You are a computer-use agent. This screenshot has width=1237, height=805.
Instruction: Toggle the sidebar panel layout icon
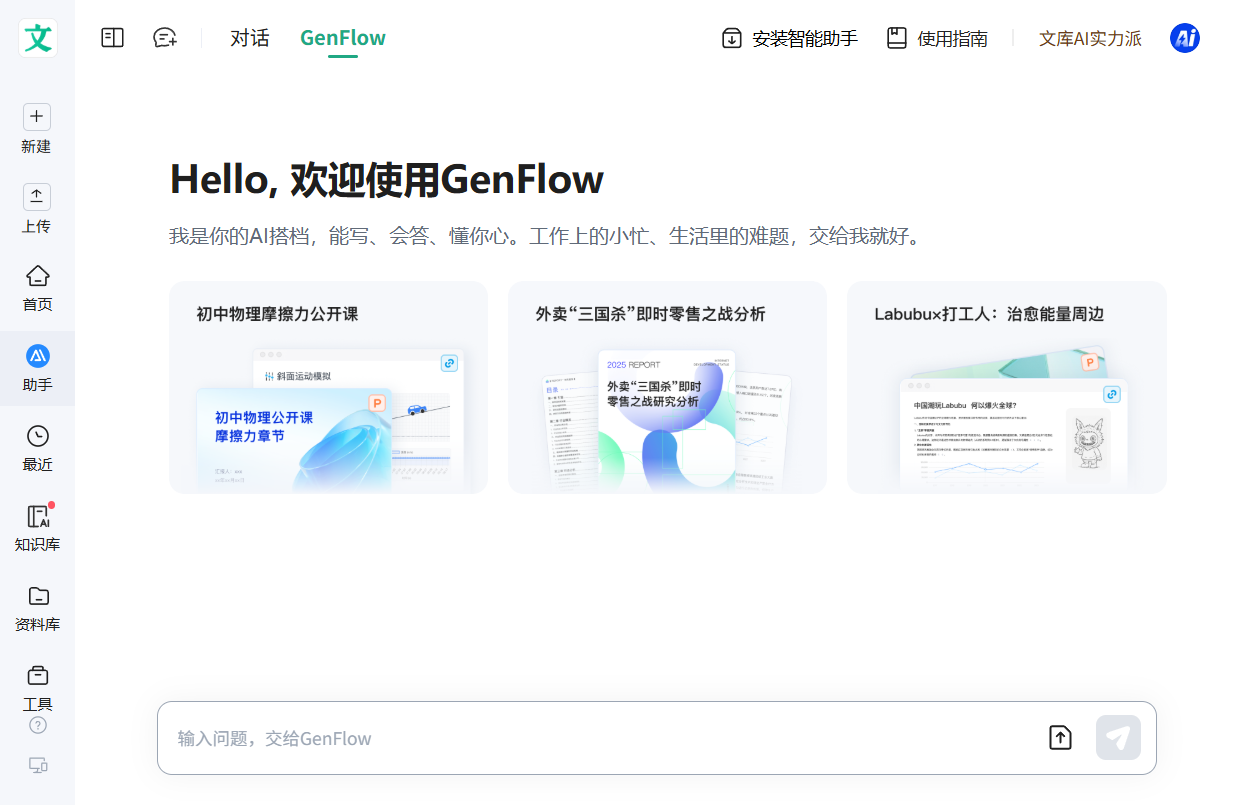pyautogui.click(x=113, y=38)
